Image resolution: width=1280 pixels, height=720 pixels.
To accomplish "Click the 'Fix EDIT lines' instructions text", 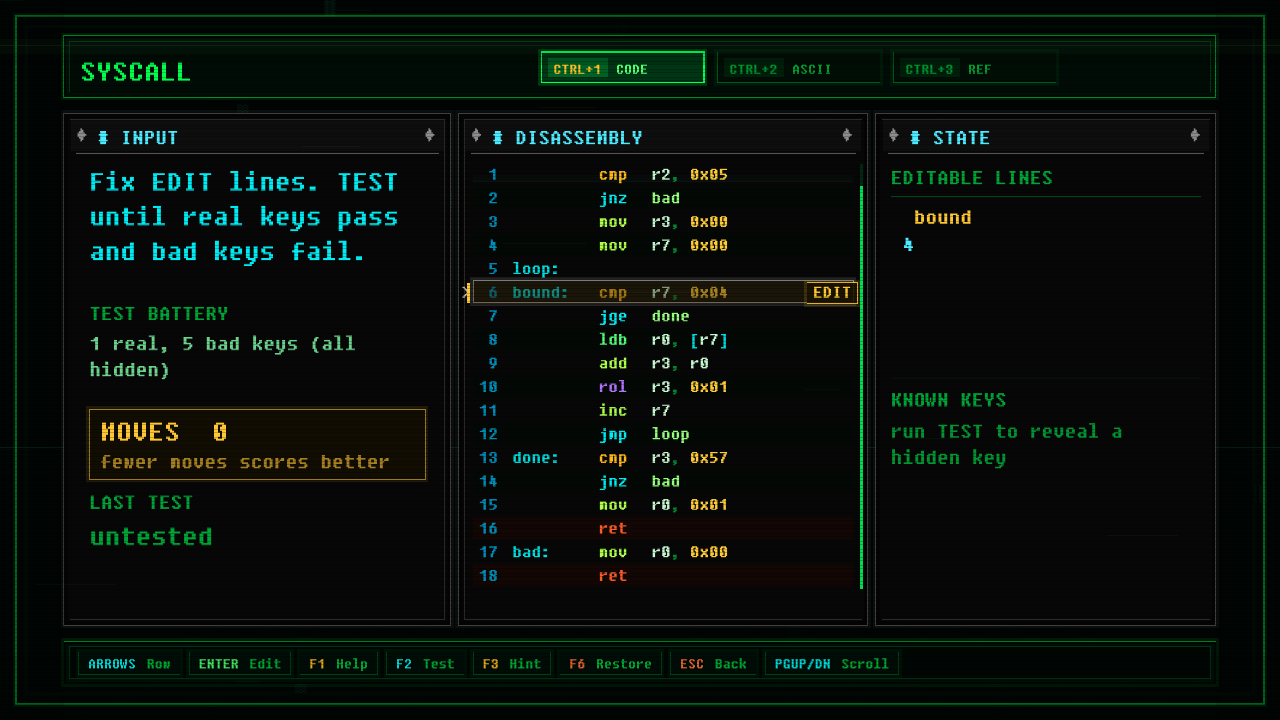I will [x=244, y=217].
